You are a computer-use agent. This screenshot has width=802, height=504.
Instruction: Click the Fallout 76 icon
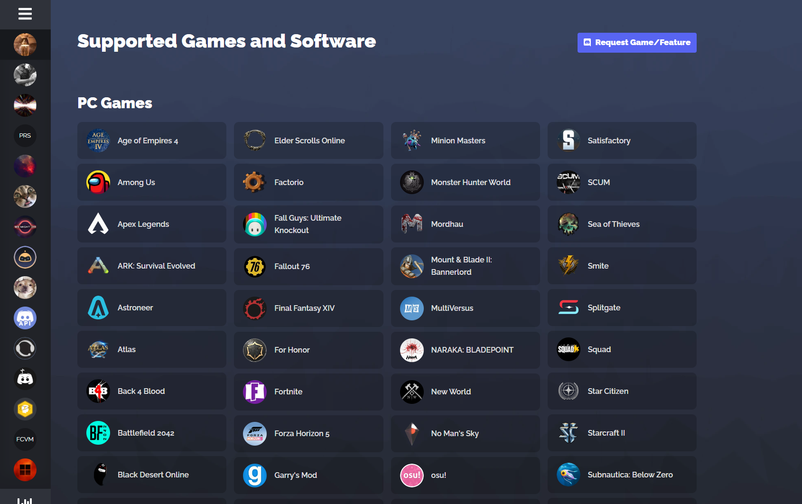[x=255, y=266]
